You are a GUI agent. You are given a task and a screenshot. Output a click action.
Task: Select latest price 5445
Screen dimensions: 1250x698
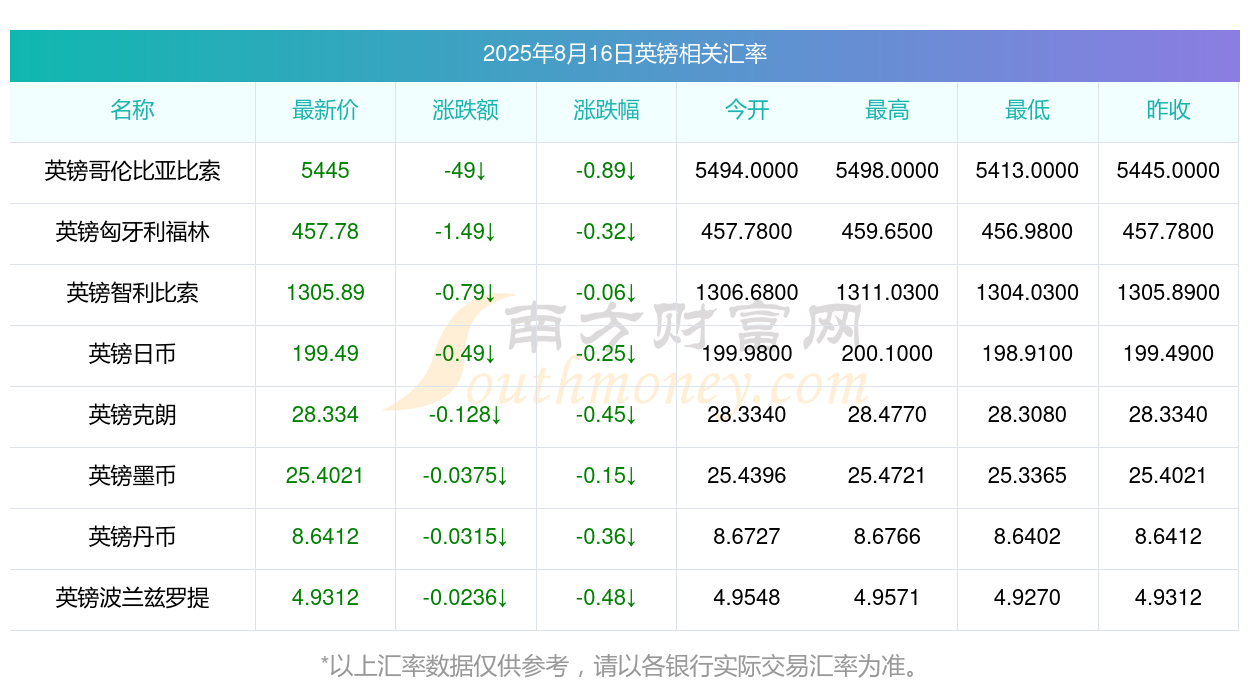coord(325,171)
